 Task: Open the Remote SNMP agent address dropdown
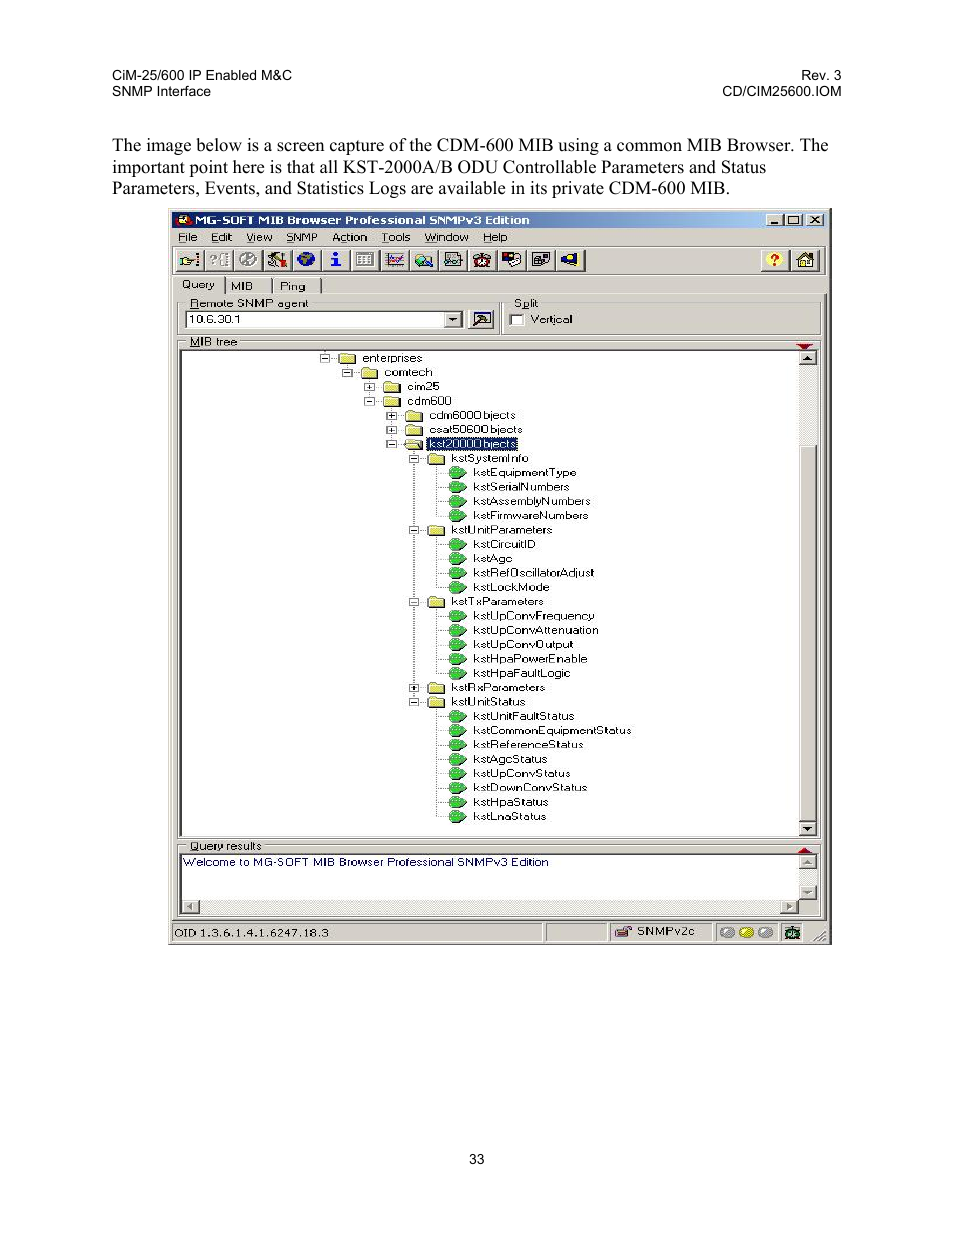click(453, 320)
